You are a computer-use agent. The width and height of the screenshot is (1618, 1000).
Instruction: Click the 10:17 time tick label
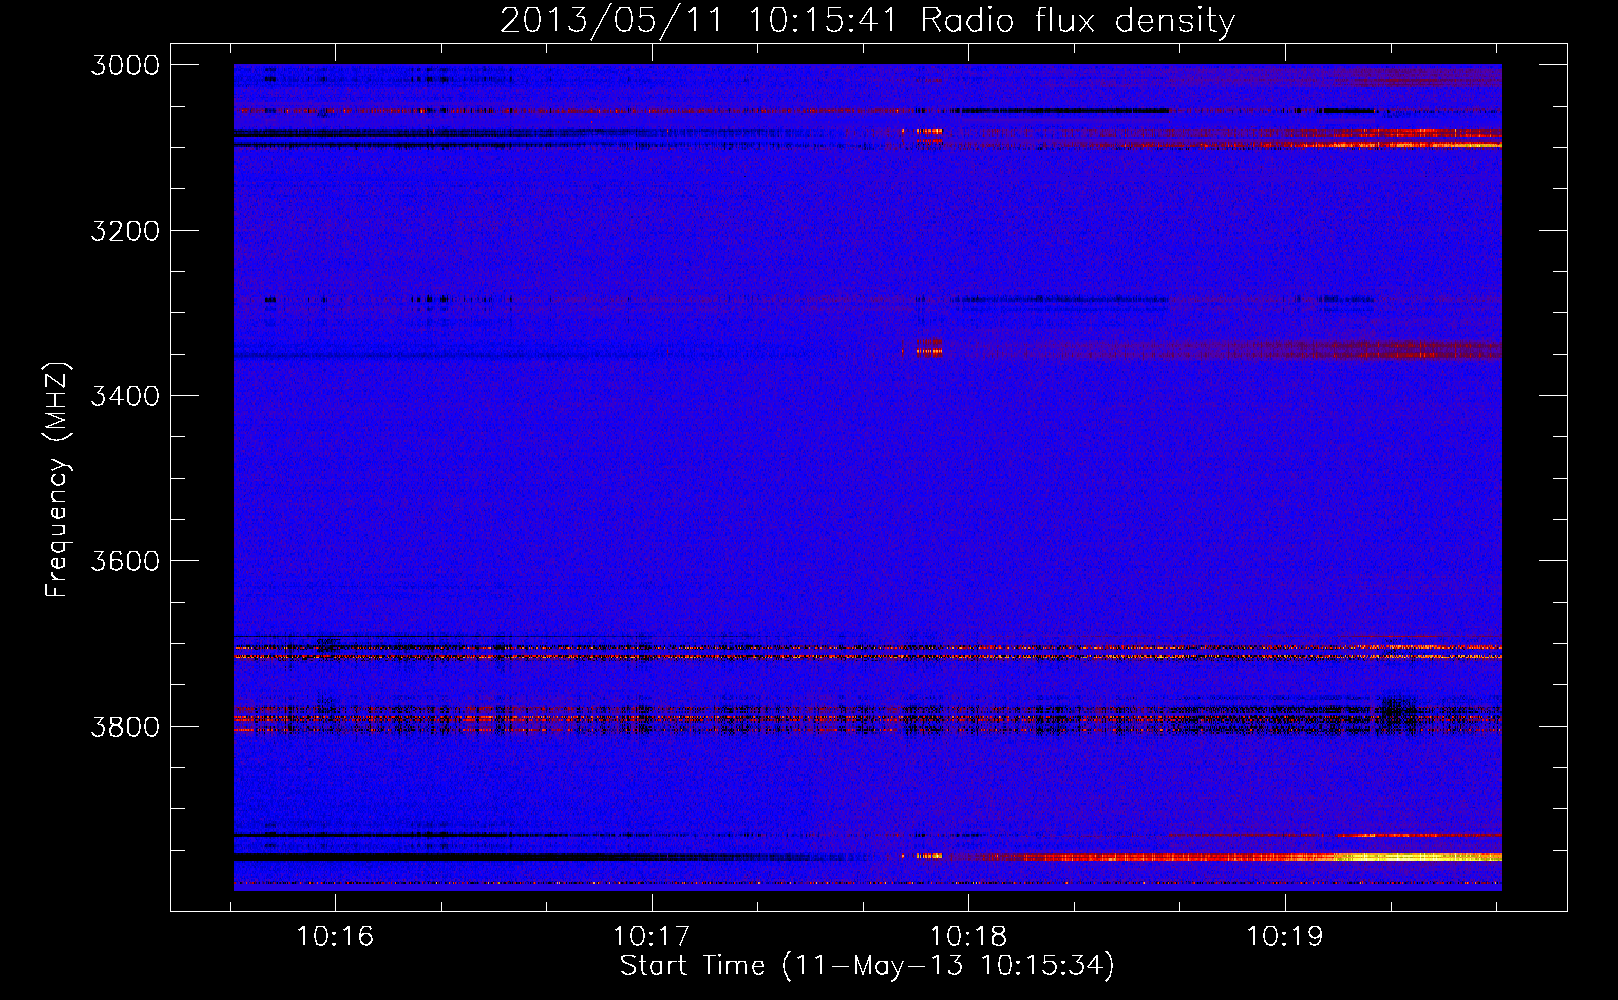pos(652,936)
